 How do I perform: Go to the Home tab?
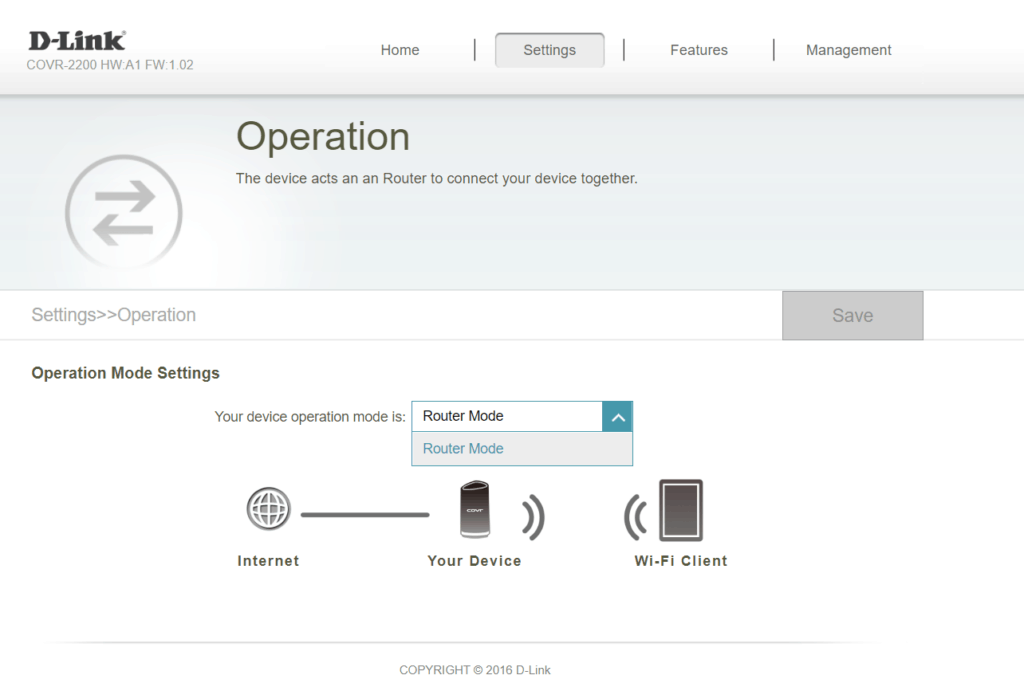(x=400, y=50)
